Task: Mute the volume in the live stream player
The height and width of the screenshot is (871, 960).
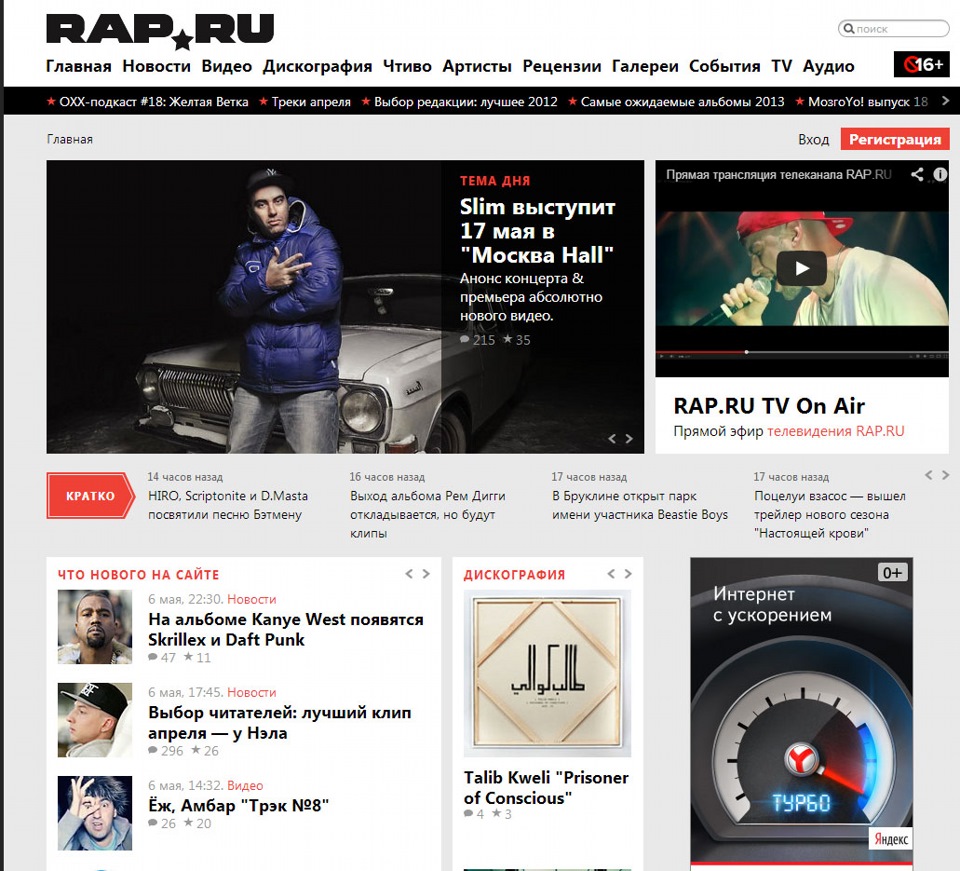Action: (670, 357)
